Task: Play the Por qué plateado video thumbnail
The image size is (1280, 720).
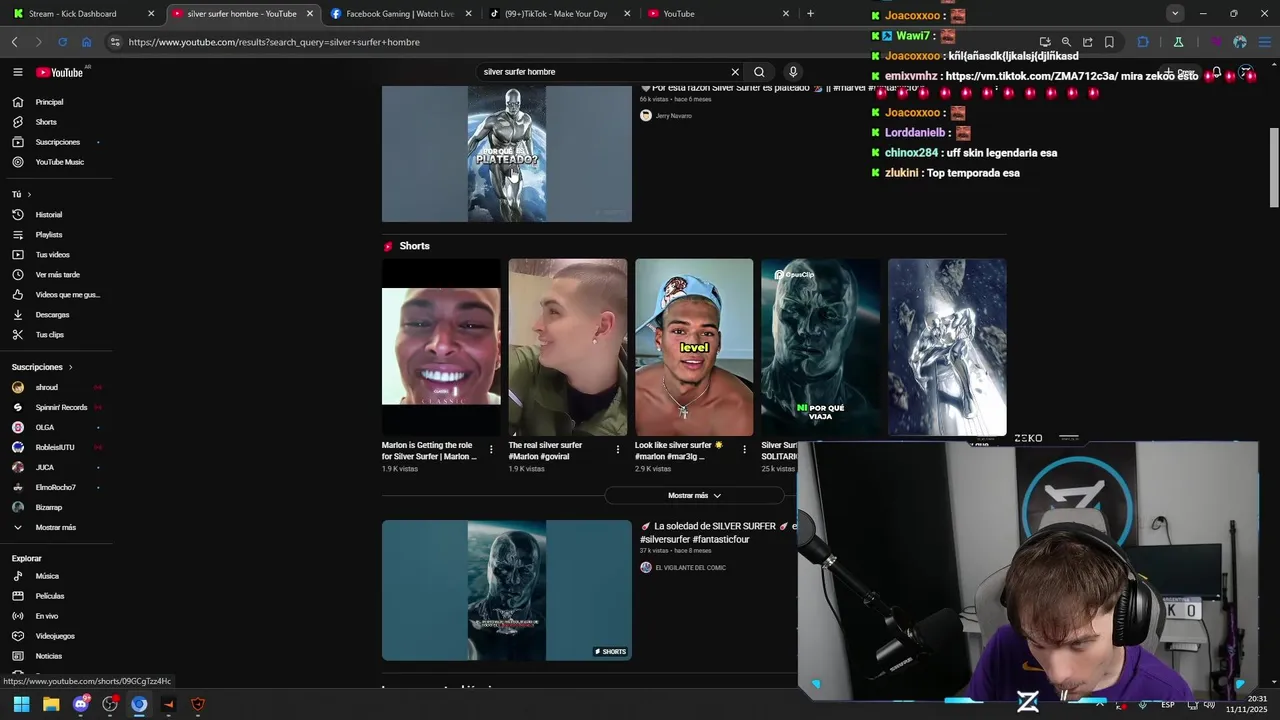Action: click(507, 153)
